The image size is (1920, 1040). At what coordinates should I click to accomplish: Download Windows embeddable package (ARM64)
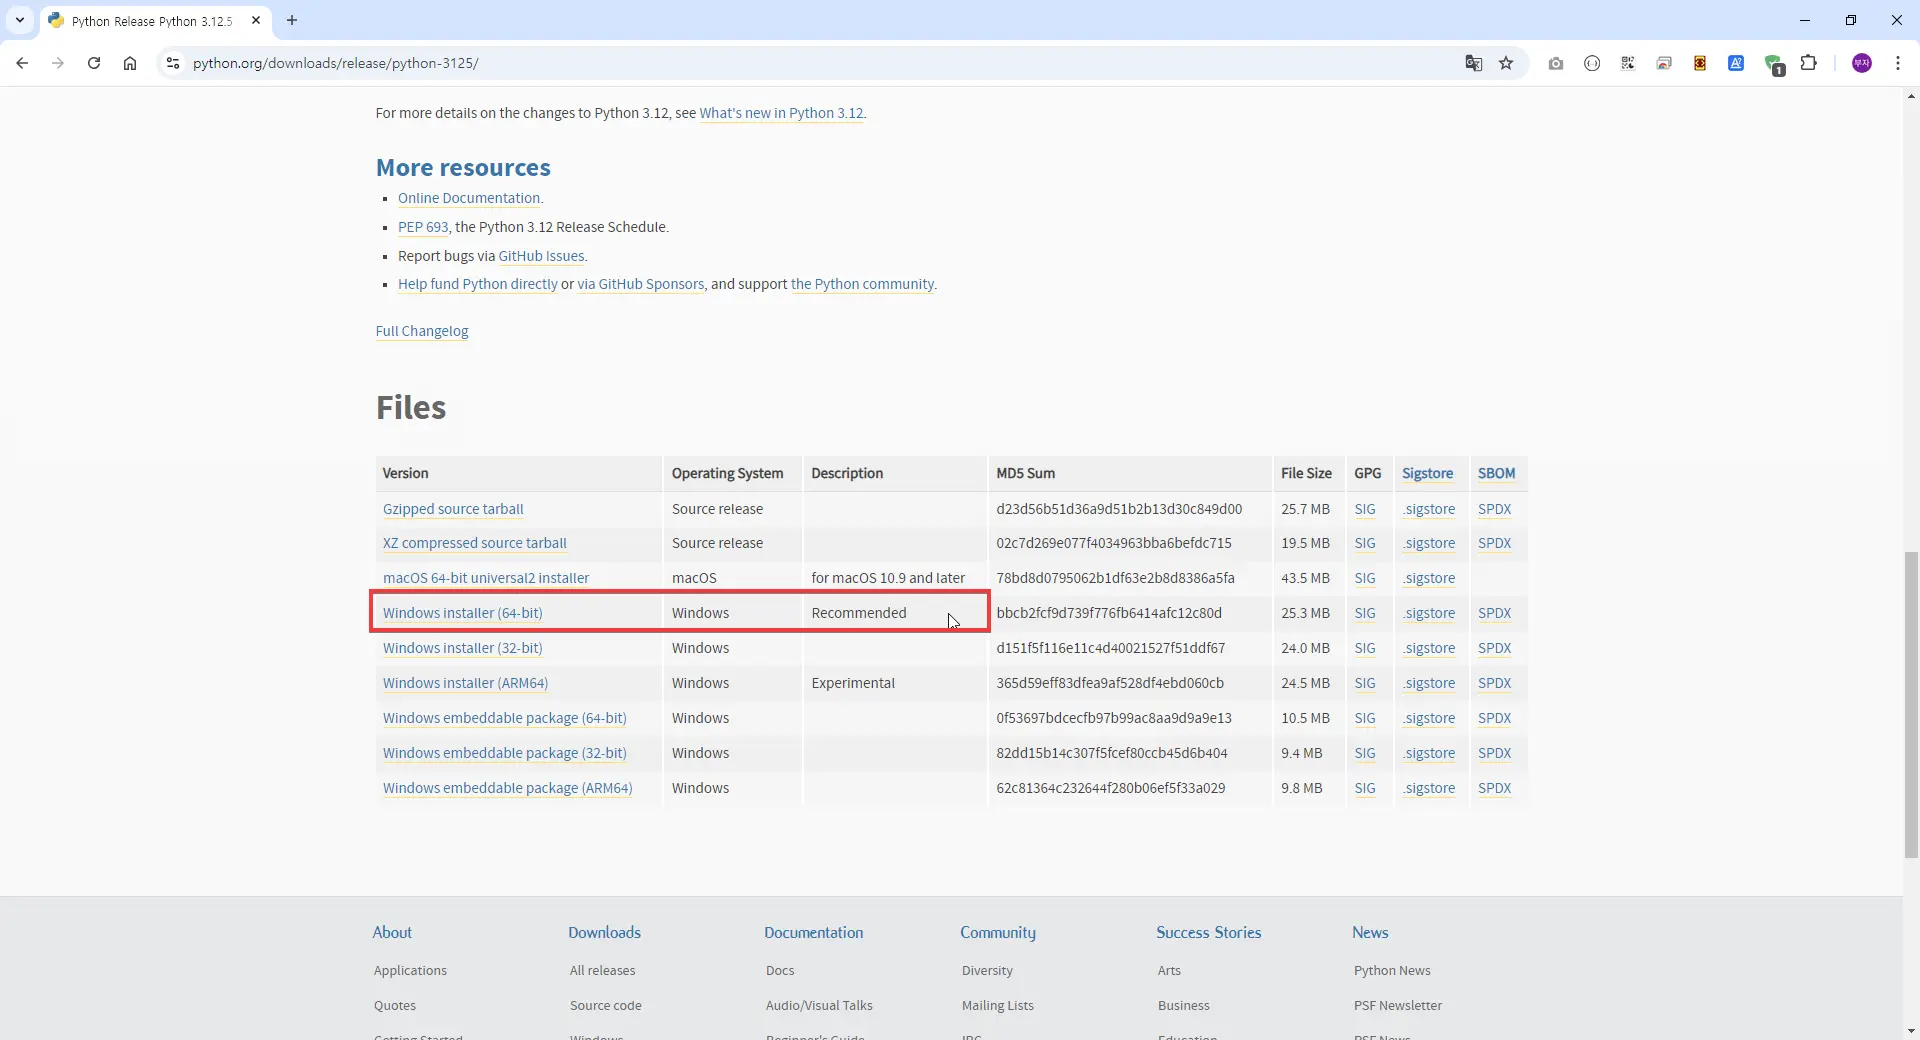coord(508,788)
